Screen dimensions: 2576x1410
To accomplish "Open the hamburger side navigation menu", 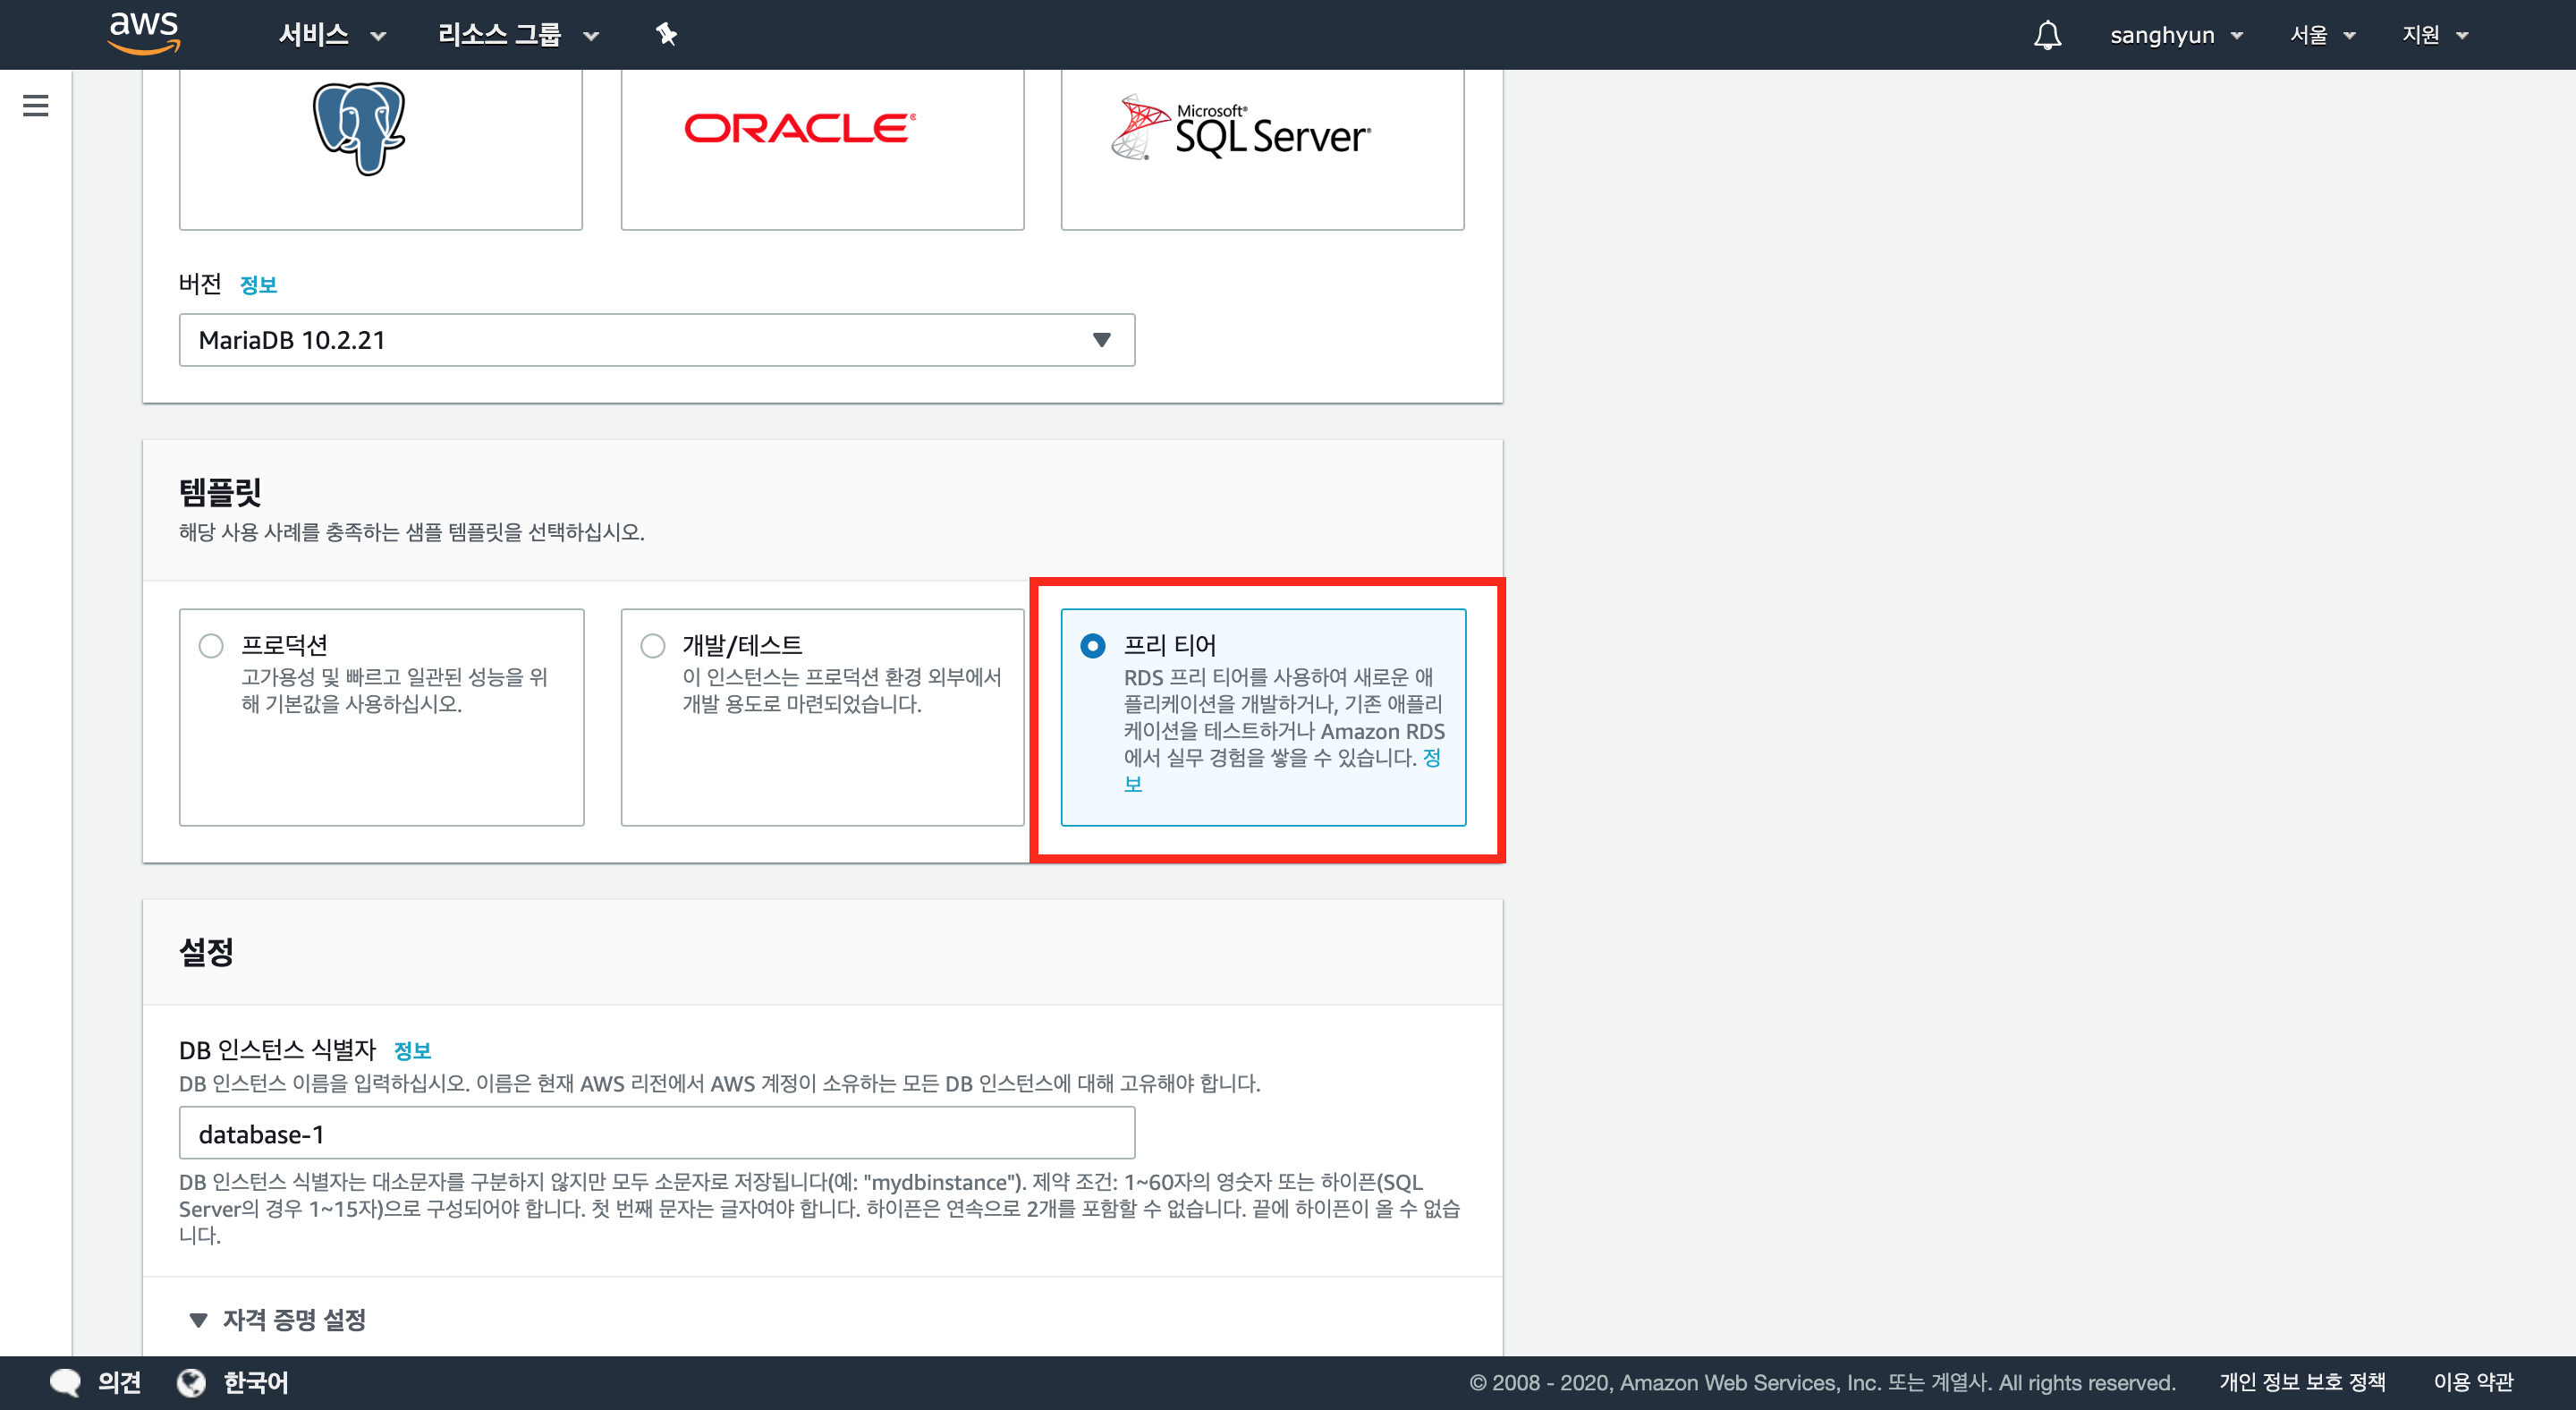I will [x=36, y=105].
